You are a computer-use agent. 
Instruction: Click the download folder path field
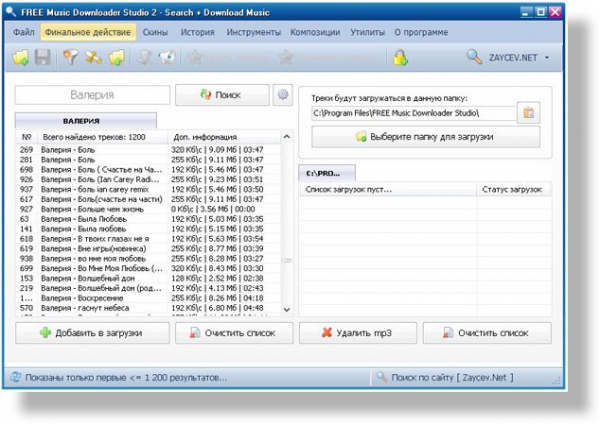coord(414,113)
